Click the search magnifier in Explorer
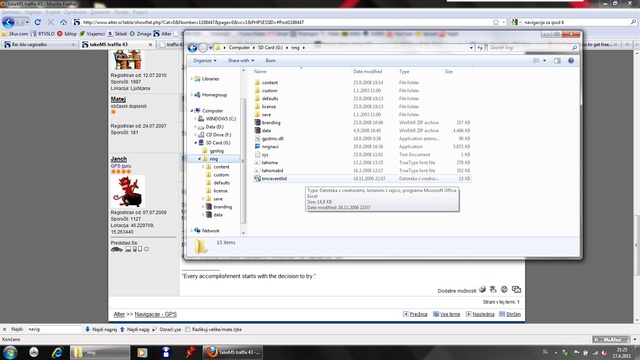 tap(574, 48)
